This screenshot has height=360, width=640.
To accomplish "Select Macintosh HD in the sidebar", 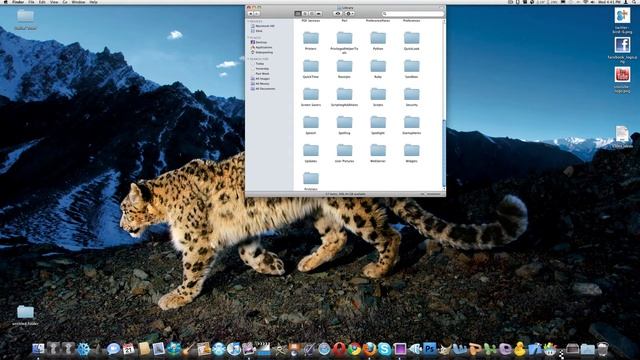I will point(262,26).
